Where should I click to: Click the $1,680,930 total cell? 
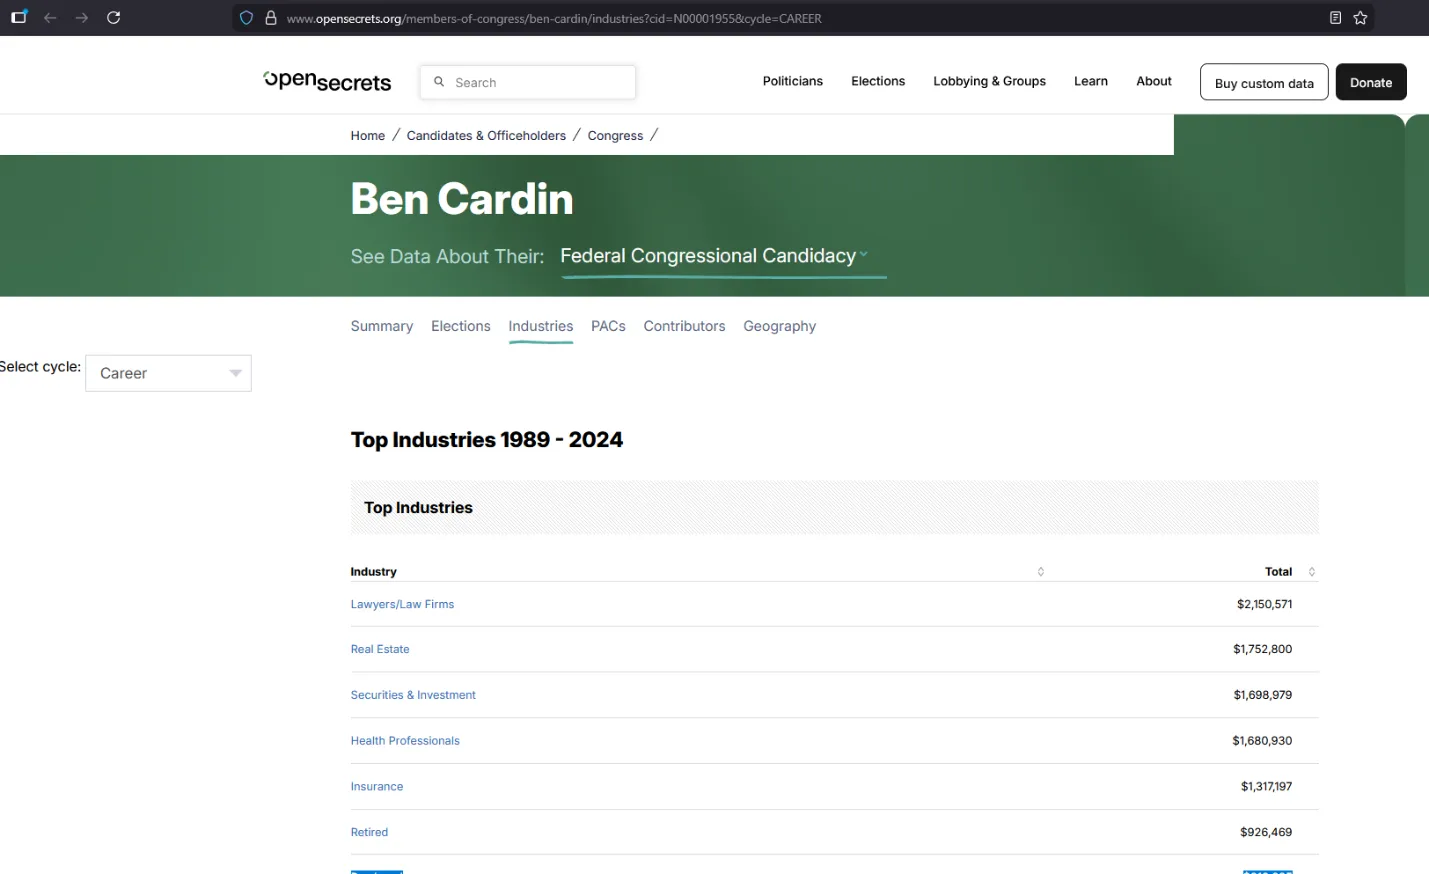pos(1262,741)
